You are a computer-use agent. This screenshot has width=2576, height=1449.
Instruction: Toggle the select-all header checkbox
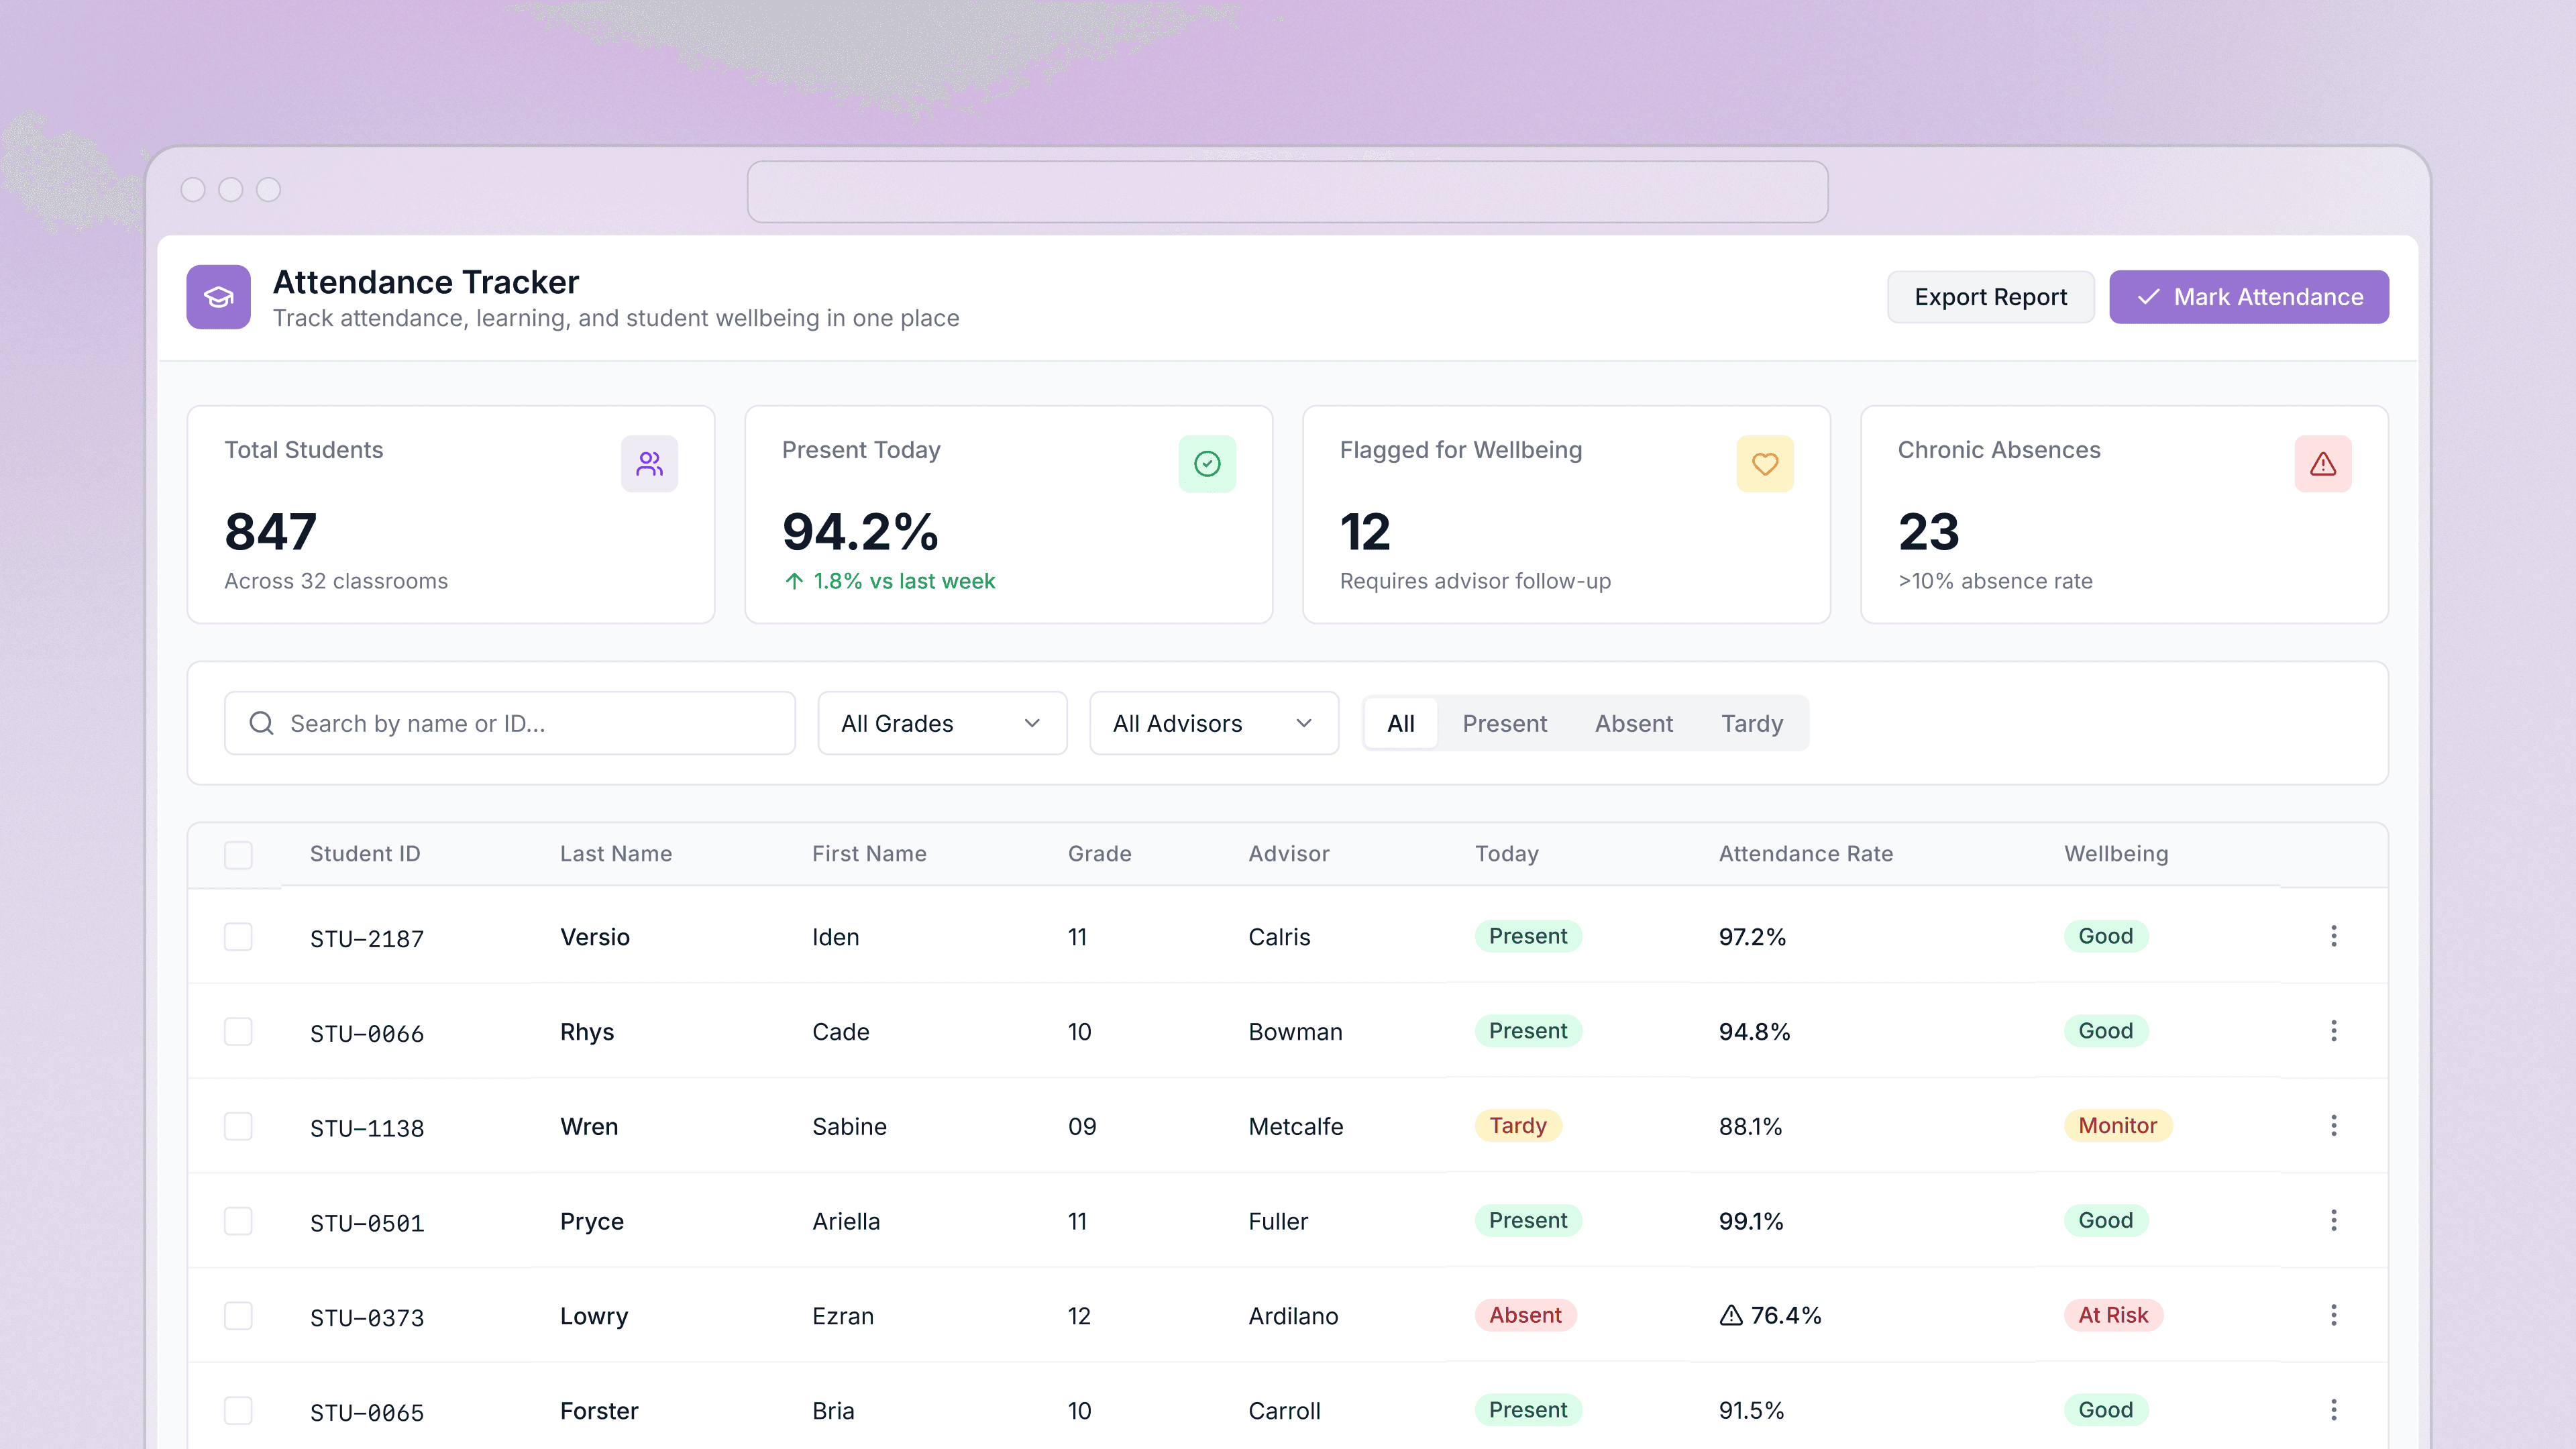pos(238,855)
